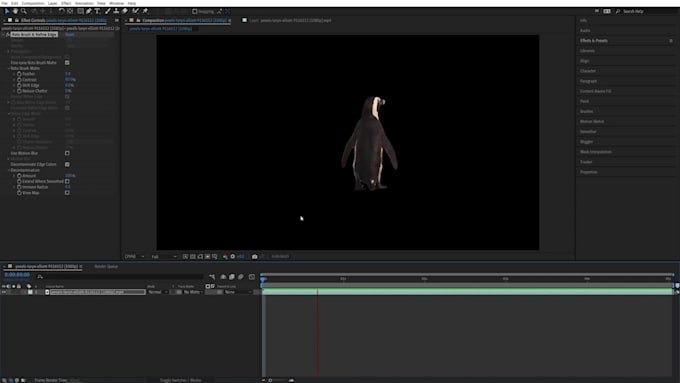Toggle Decontaminate Edge Colors checkbox

(x=67, y=164)
